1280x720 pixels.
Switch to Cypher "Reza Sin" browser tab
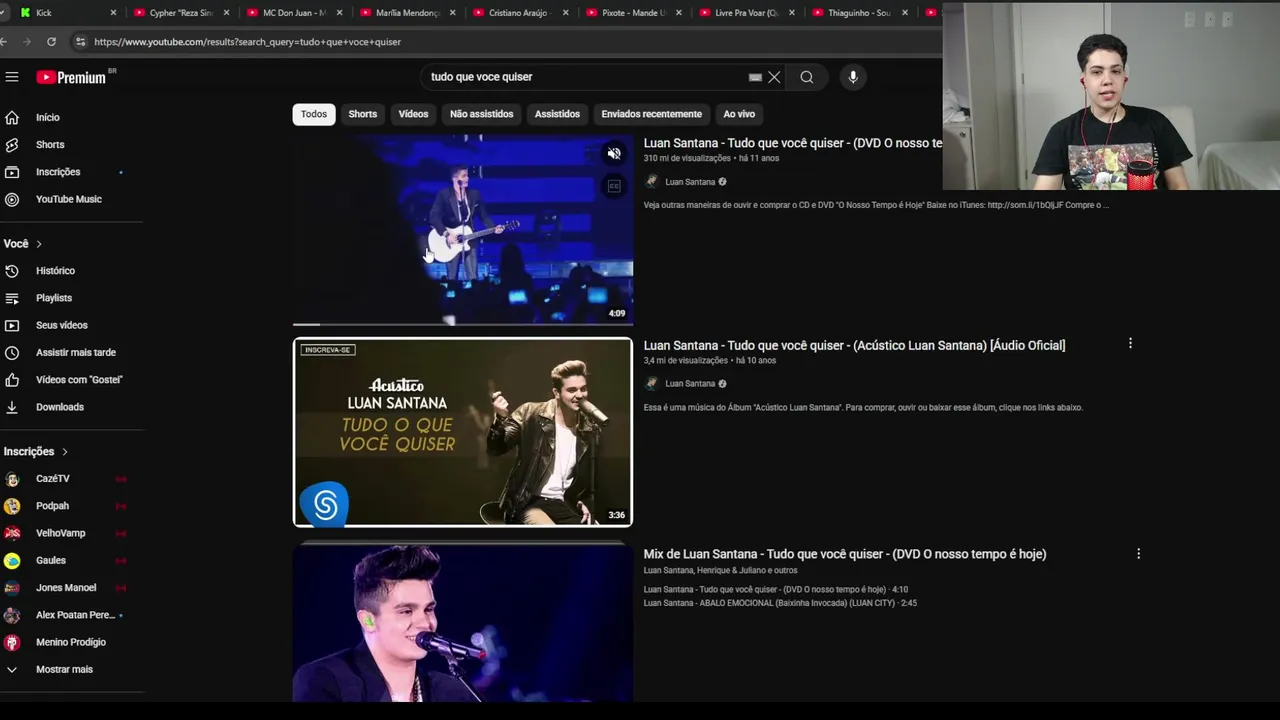point(180,13)
